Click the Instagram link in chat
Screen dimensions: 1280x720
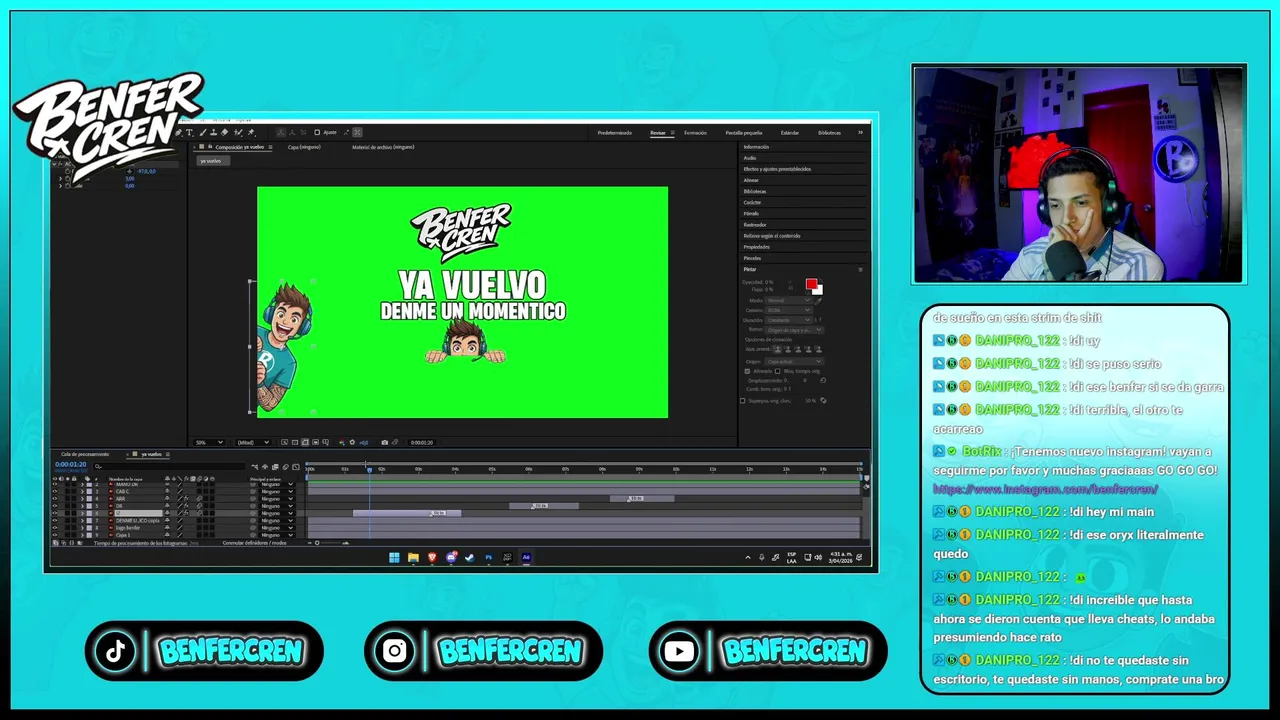(x=1045, y=489)
